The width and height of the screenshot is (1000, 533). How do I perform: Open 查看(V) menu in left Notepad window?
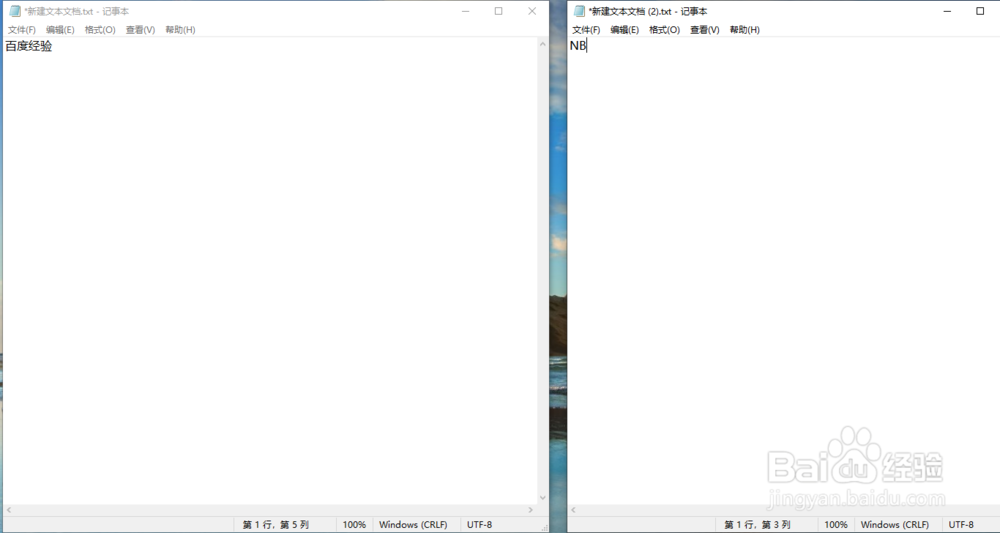tap(140, 30)
